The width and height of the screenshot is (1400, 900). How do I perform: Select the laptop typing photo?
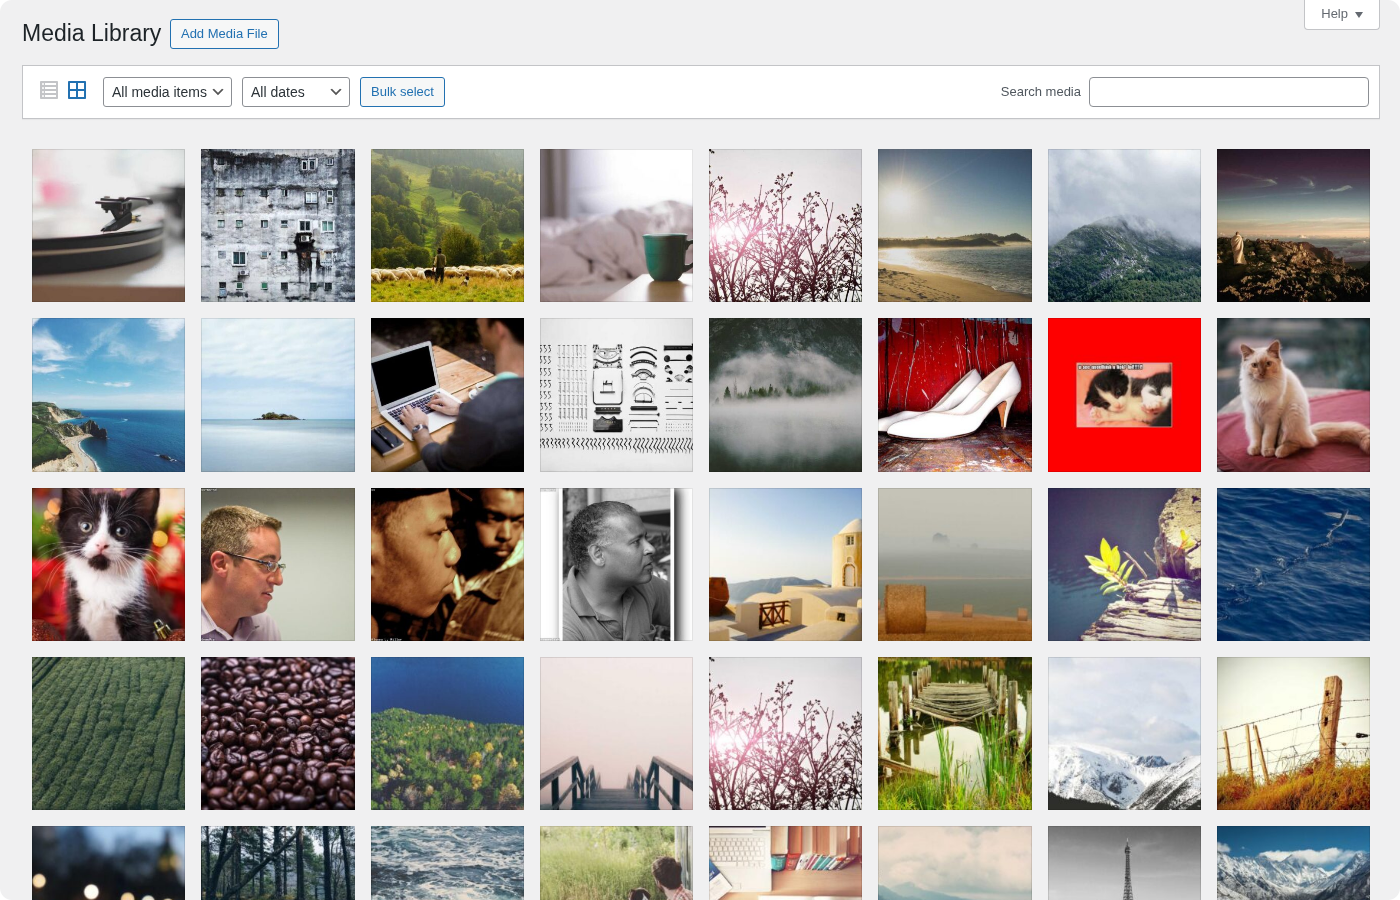pos(447,394)
